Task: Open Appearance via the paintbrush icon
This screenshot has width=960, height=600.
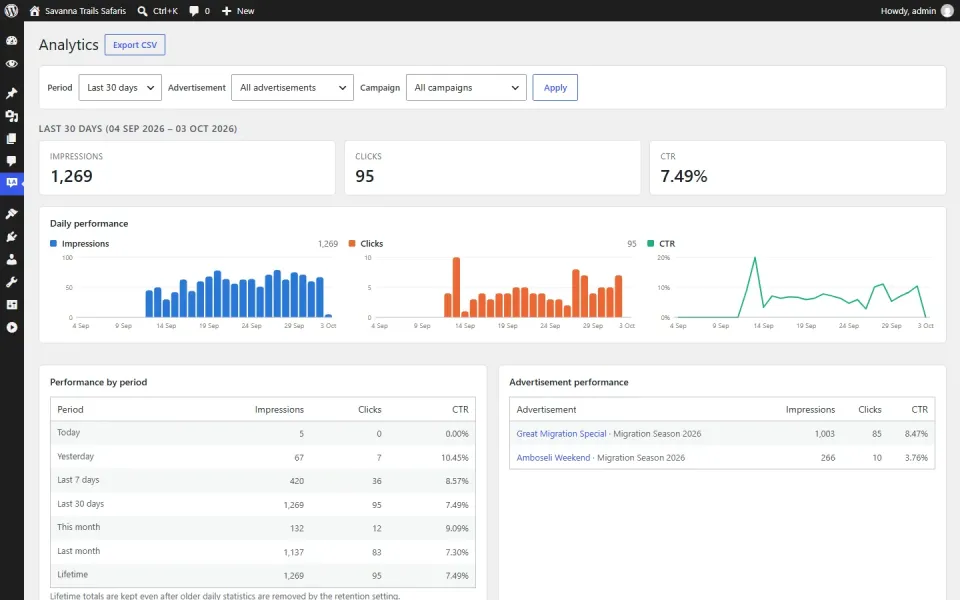Action: (12, 214)
